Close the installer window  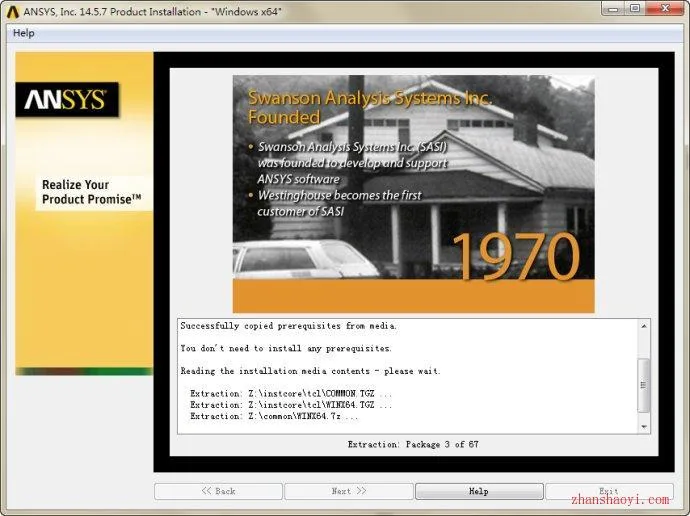point(664,8)
